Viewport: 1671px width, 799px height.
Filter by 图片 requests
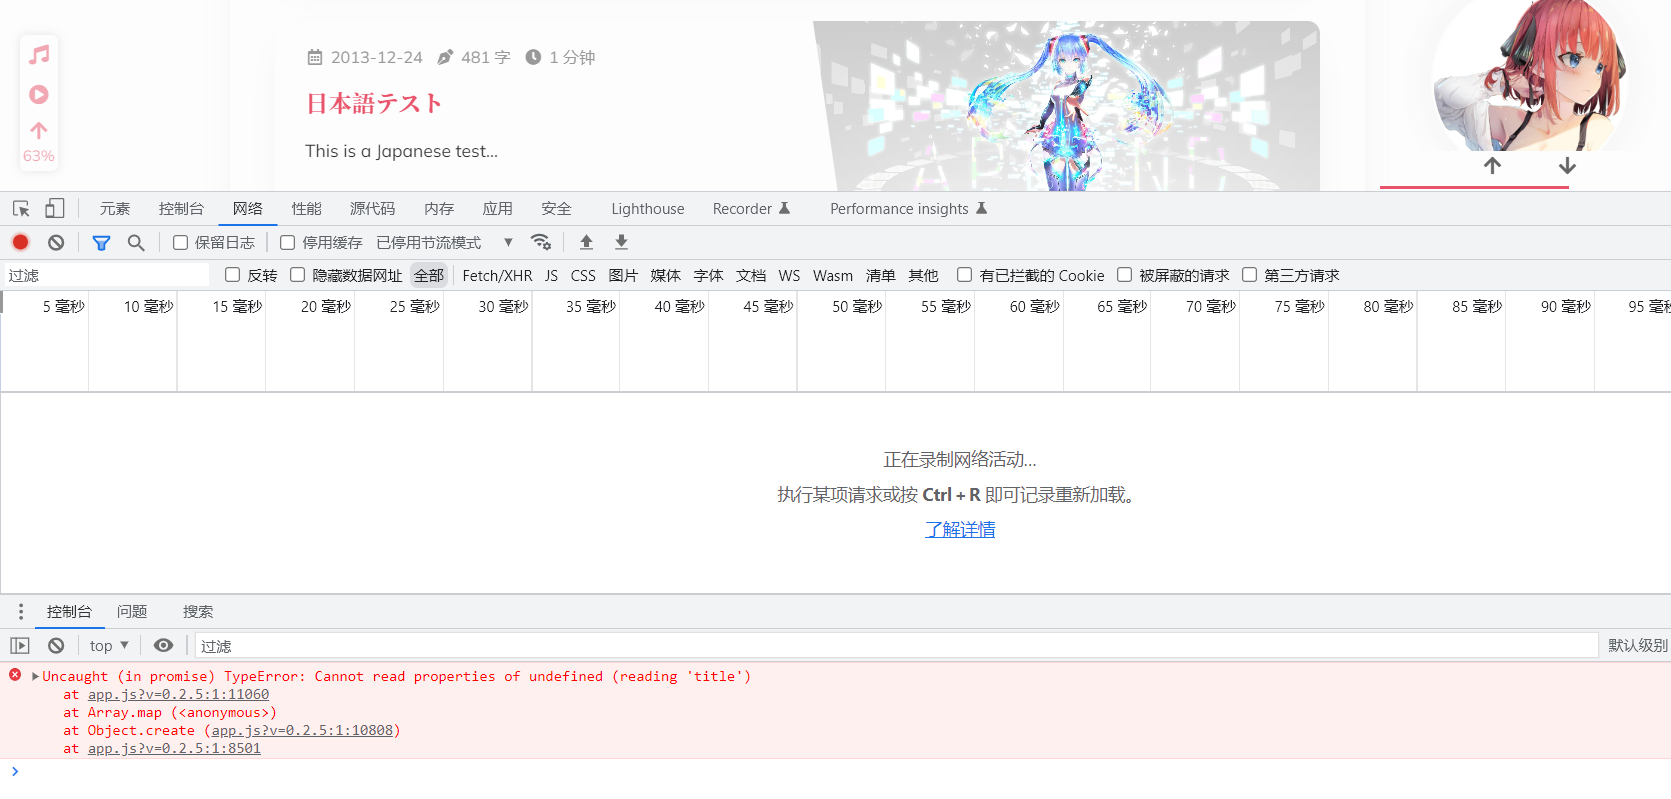(623, 275)
